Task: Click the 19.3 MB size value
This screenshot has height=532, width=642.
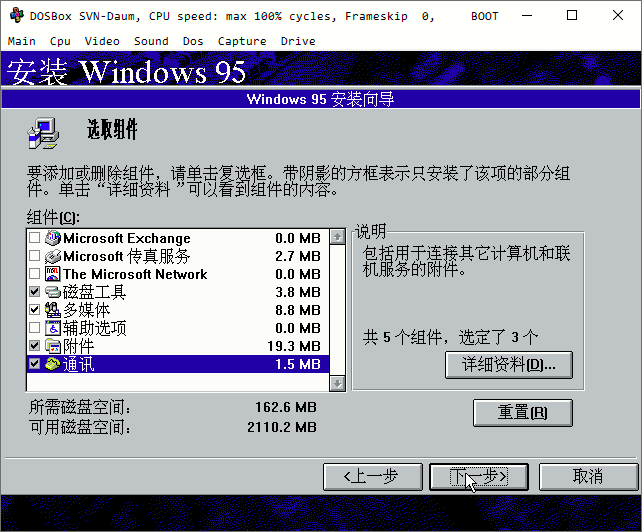Action: 294,346
